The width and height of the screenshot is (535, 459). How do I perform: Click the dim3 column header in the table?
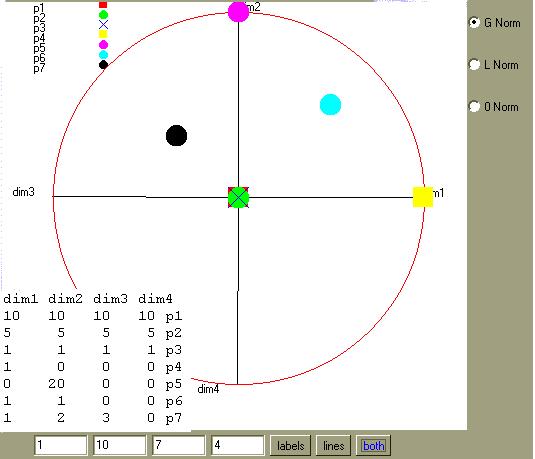[x=110, y=299]
